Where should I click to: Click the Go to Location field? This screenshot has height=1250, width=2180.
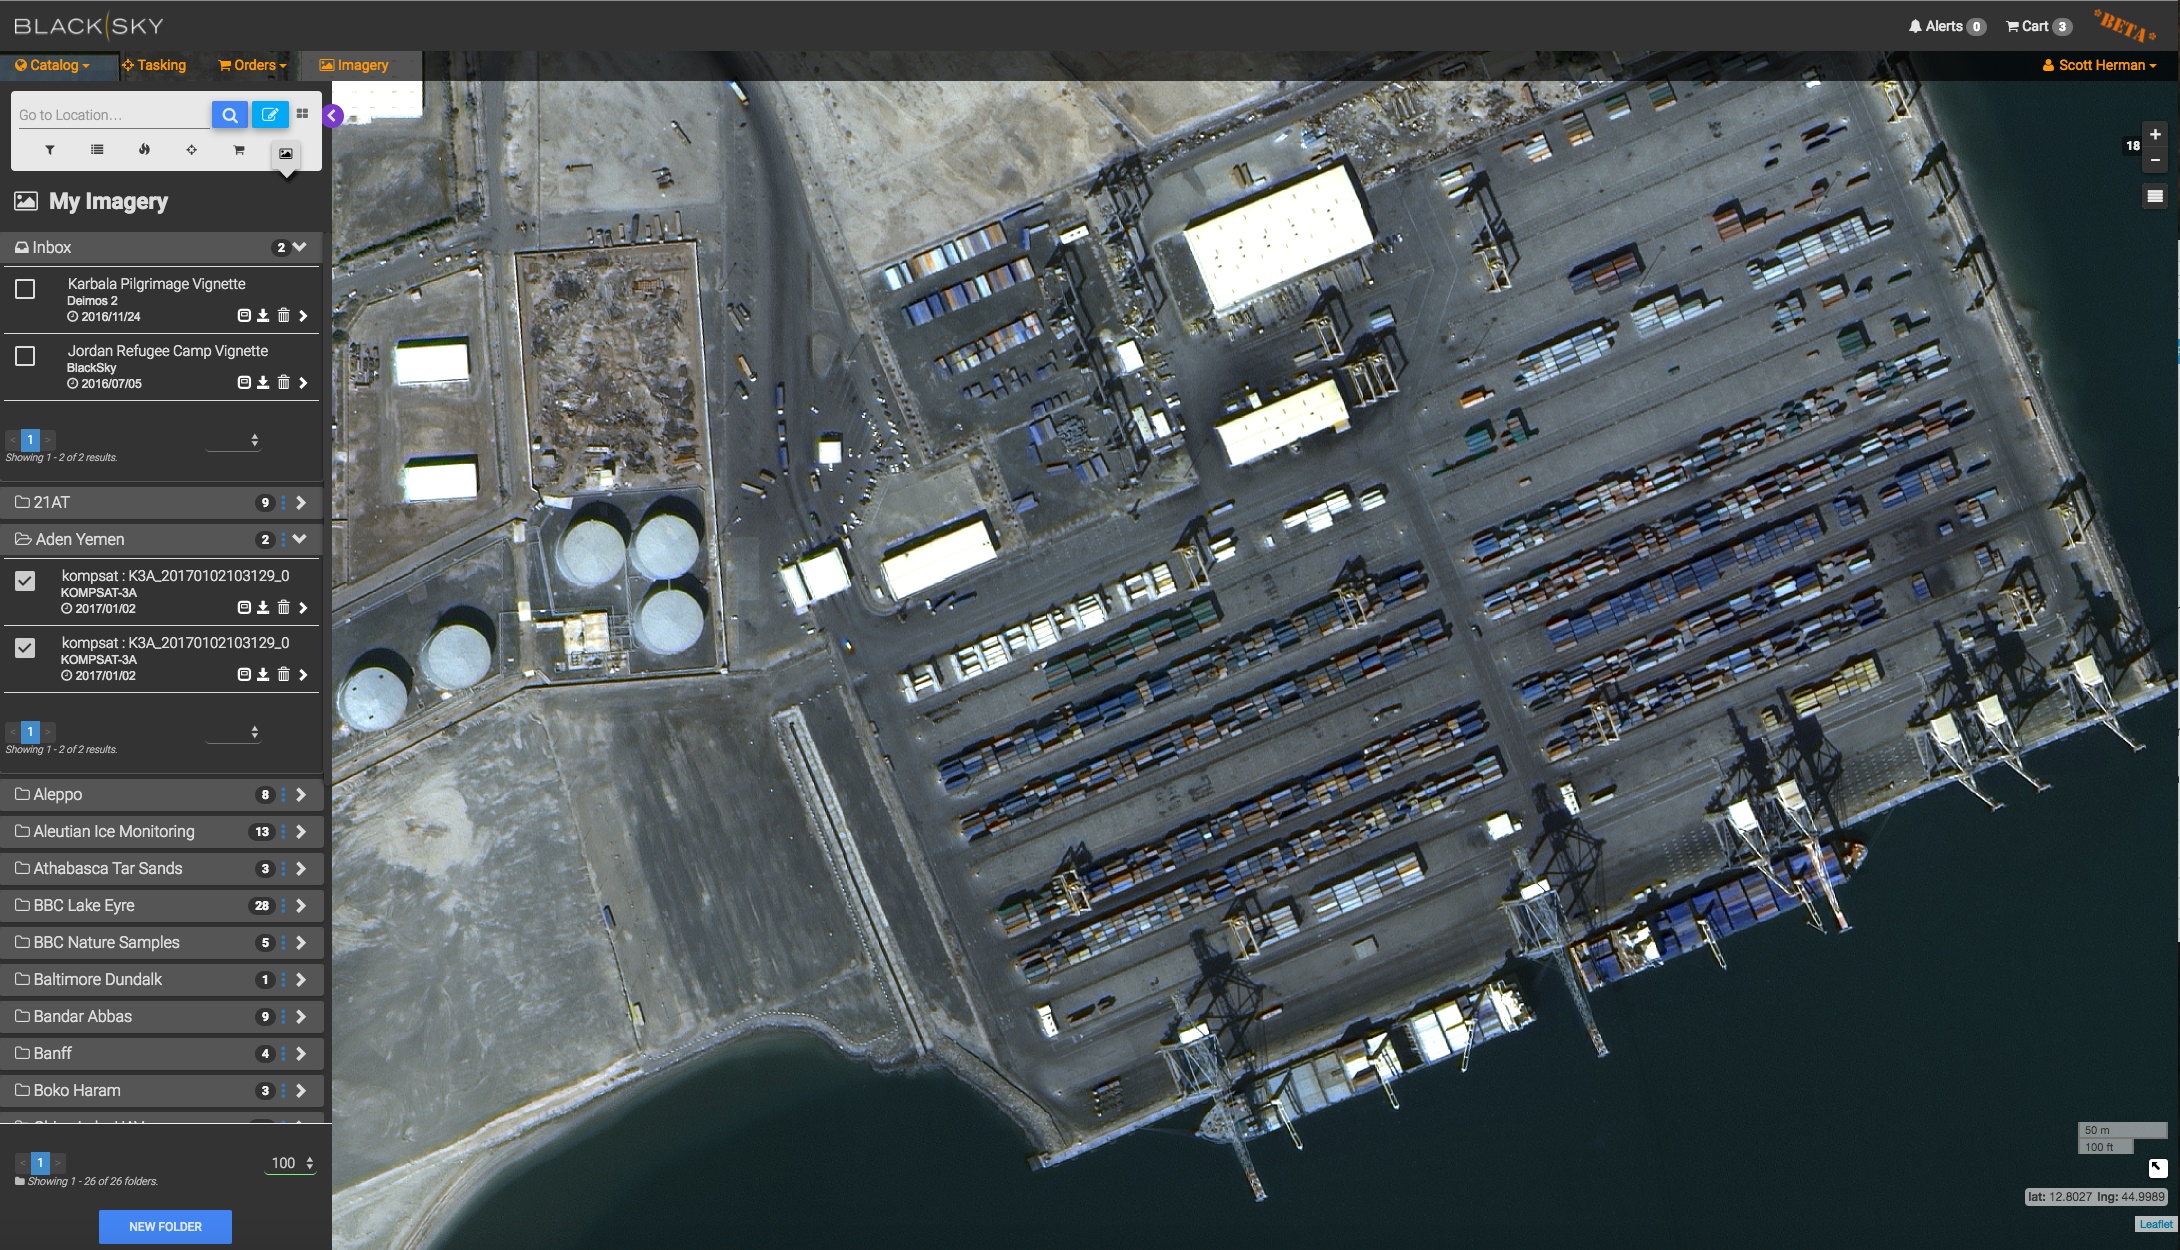click(112, 115)
